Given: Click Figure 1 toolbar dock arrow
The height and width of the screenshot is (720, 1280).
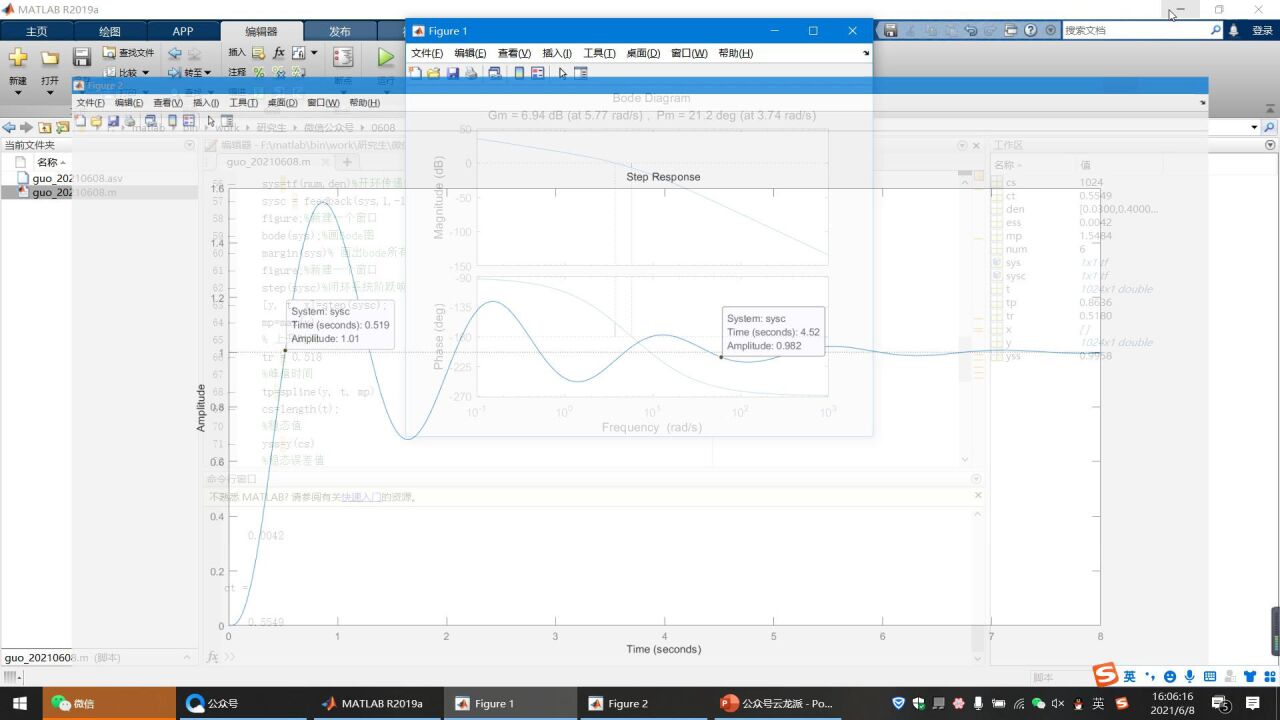Looking at the screenshot, I should click(866, 53).
